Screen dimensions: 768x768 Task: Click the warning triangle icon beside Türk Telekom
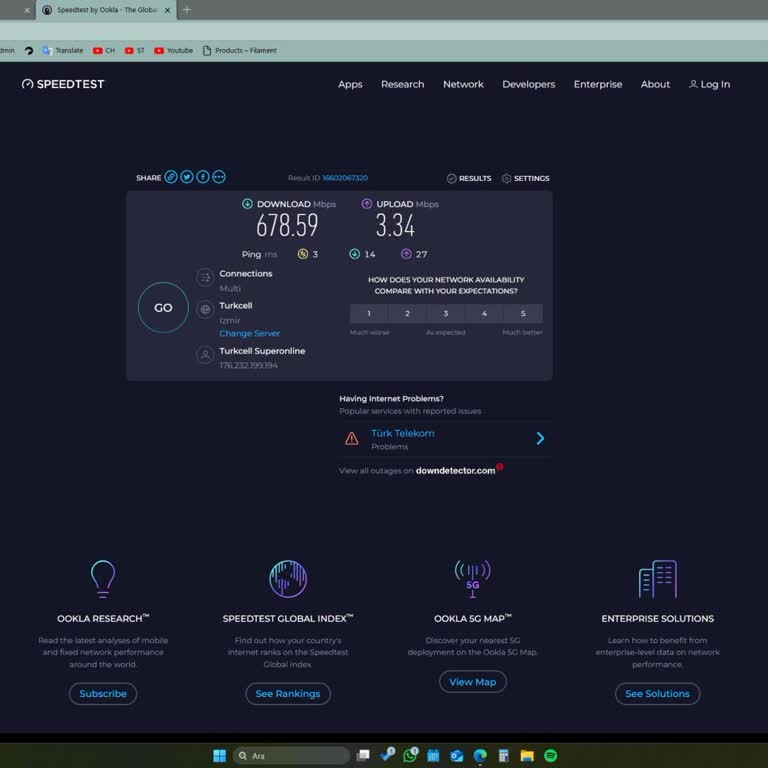351,438
